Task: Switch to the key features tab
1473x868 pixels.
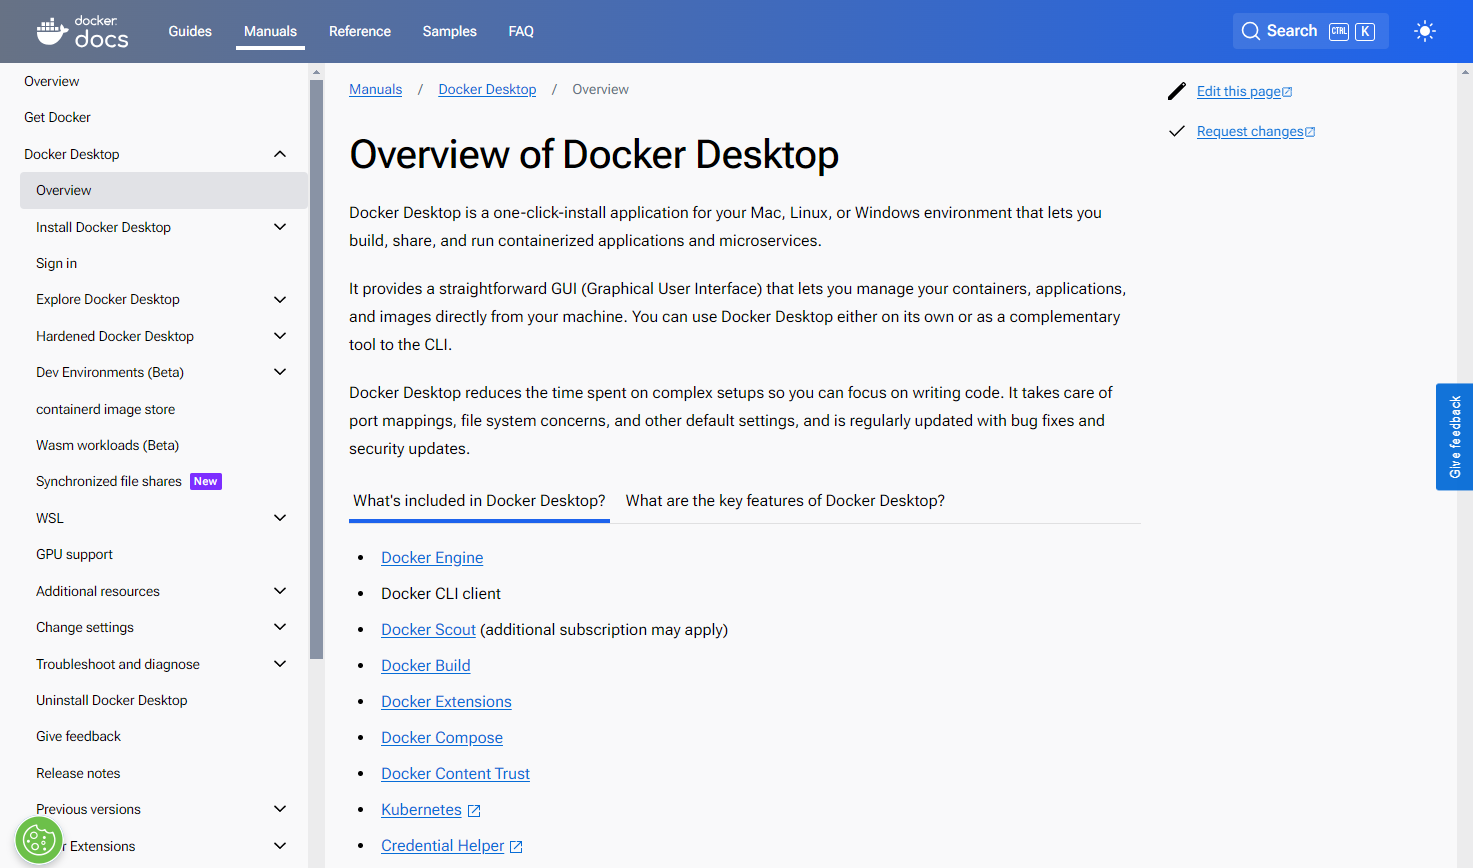Action: coord(784,500)
